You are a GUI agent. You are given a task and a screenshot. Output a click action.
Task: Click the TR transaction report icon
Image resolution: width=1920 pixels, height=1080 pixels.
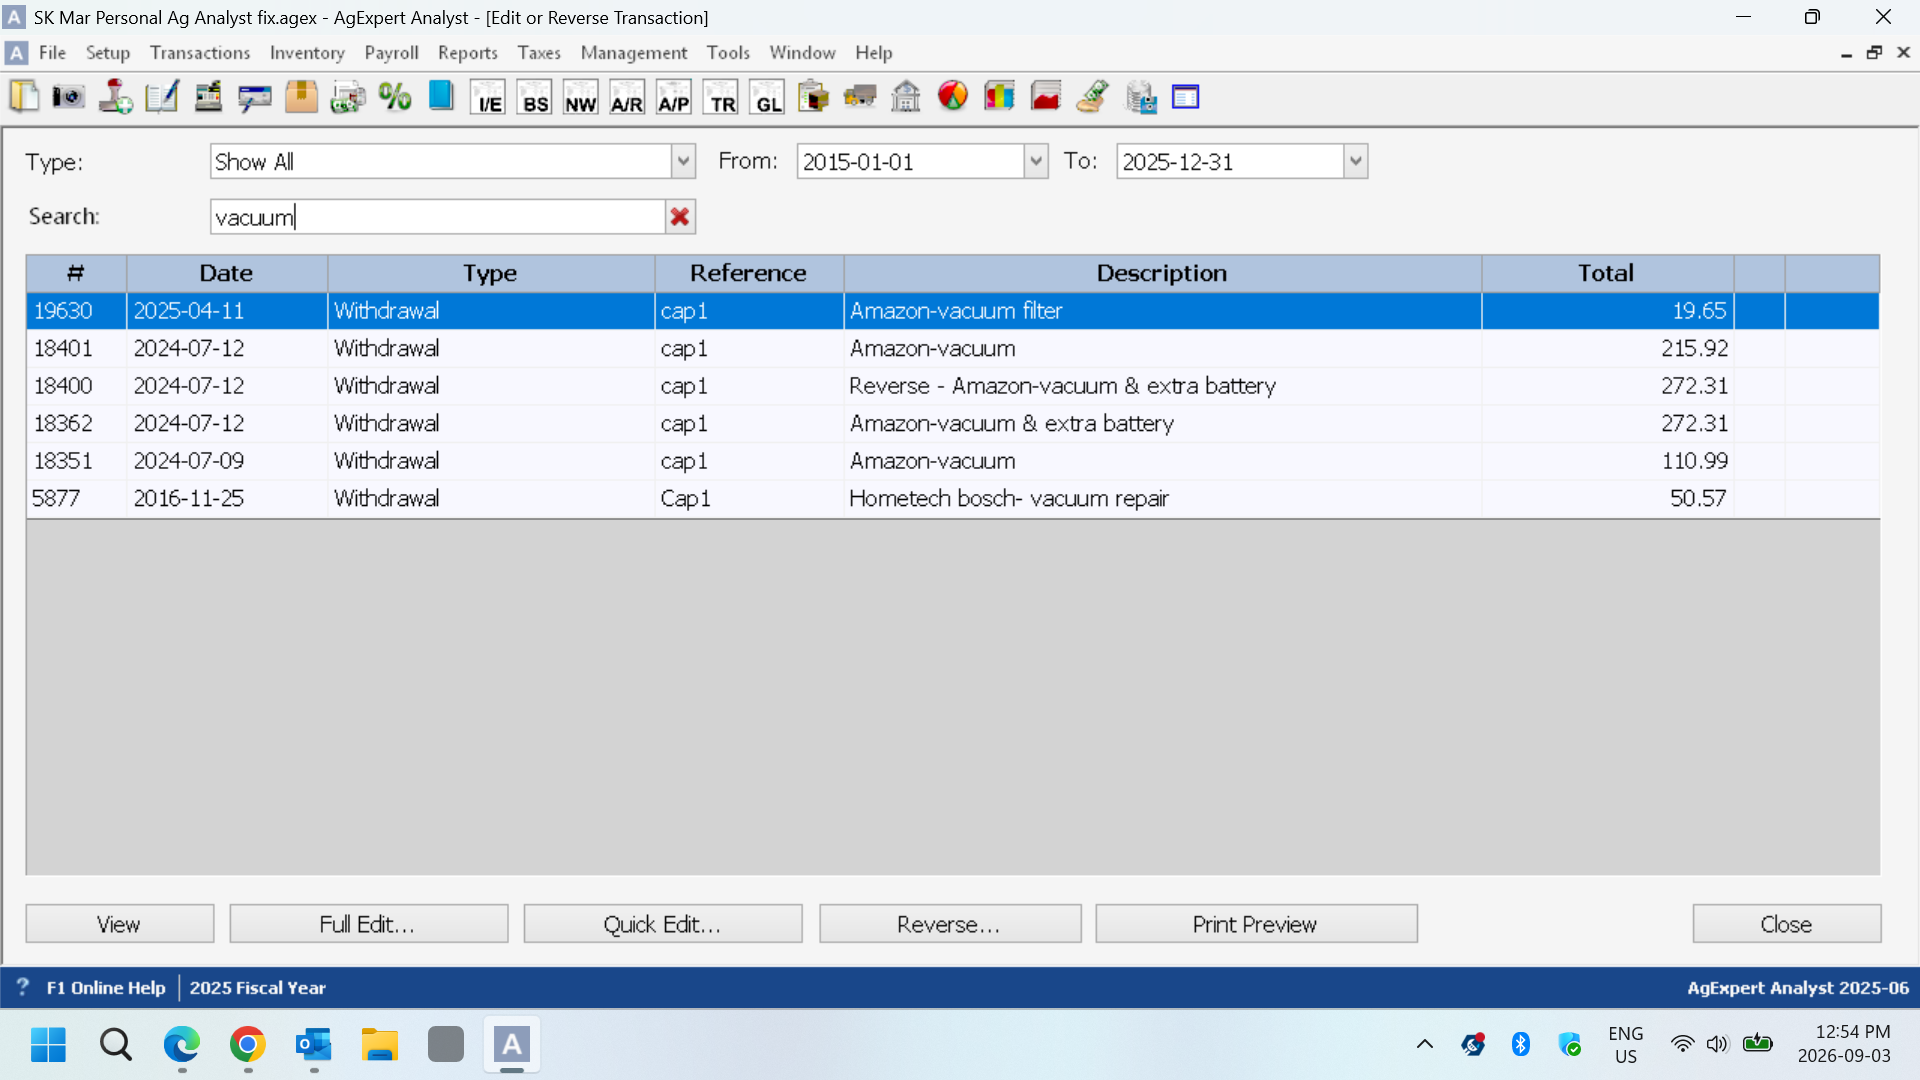tap(721, 97)
